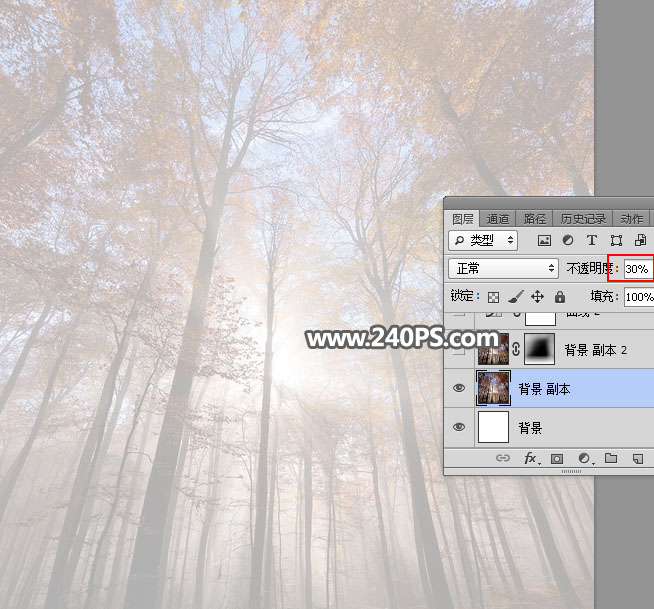
Task: Click the fill 100% field
Action: (x=639, y=297)
